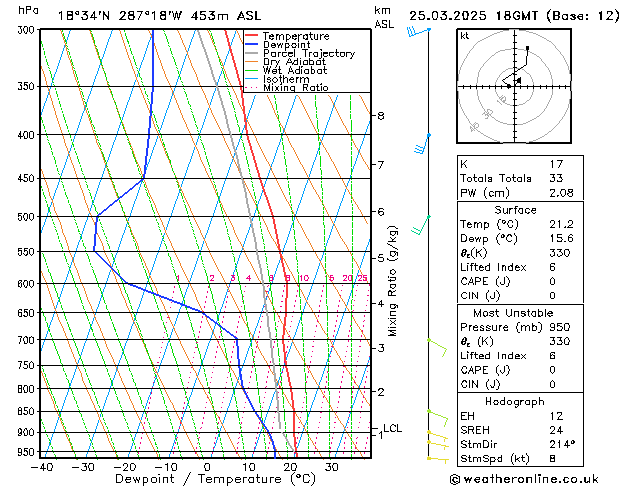Click the 0 temperature axis label
Viewport: 629px width, 486px height.
click(207, 467)
